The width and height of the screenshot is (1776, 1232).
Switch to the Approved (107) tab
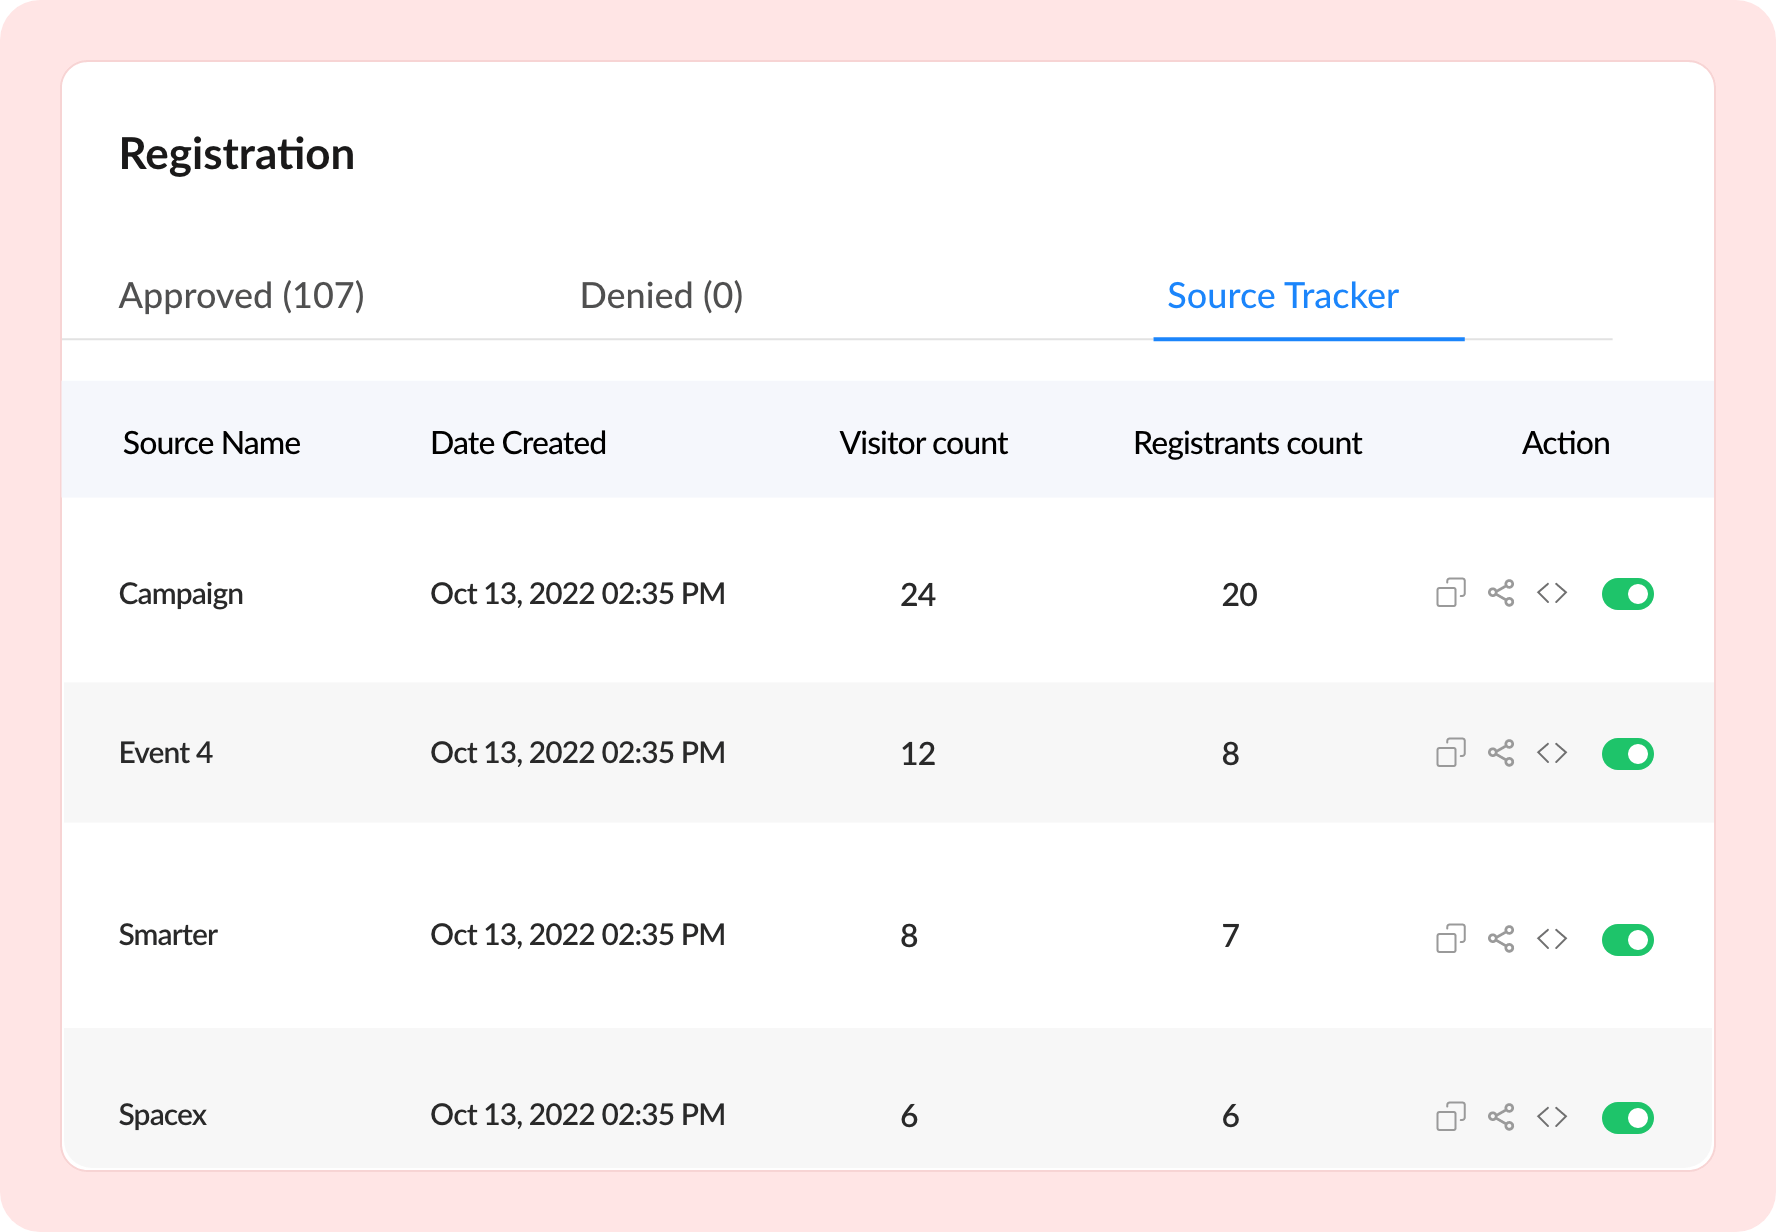pos(242,296)
